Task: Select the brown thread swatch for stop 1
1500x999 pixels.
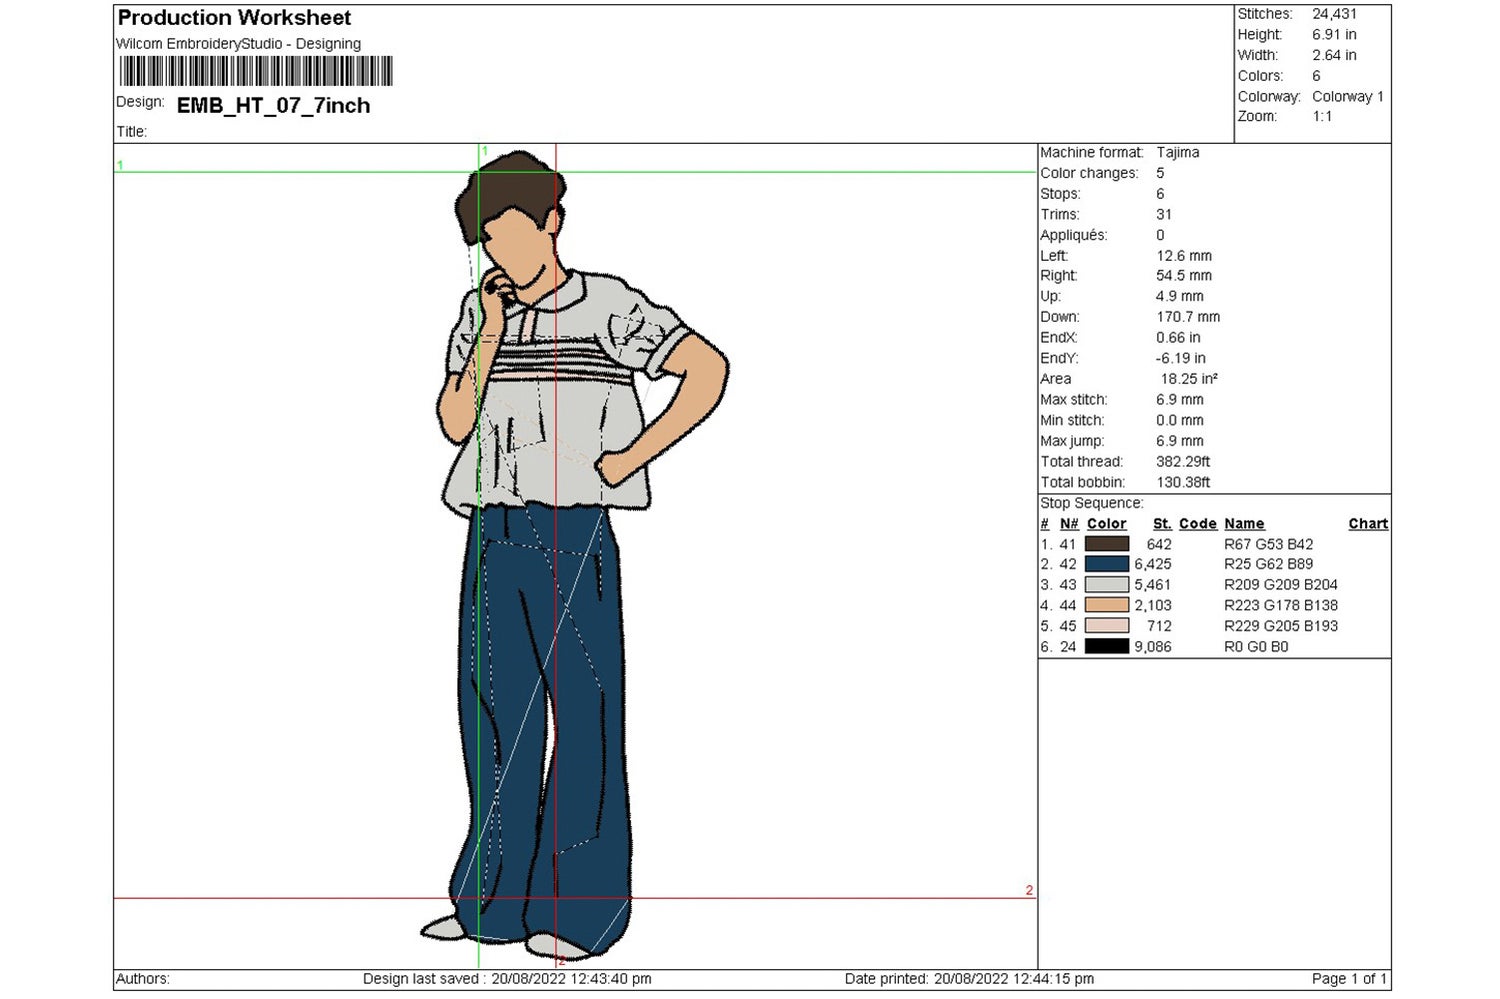Action: tap(1105, 543)
